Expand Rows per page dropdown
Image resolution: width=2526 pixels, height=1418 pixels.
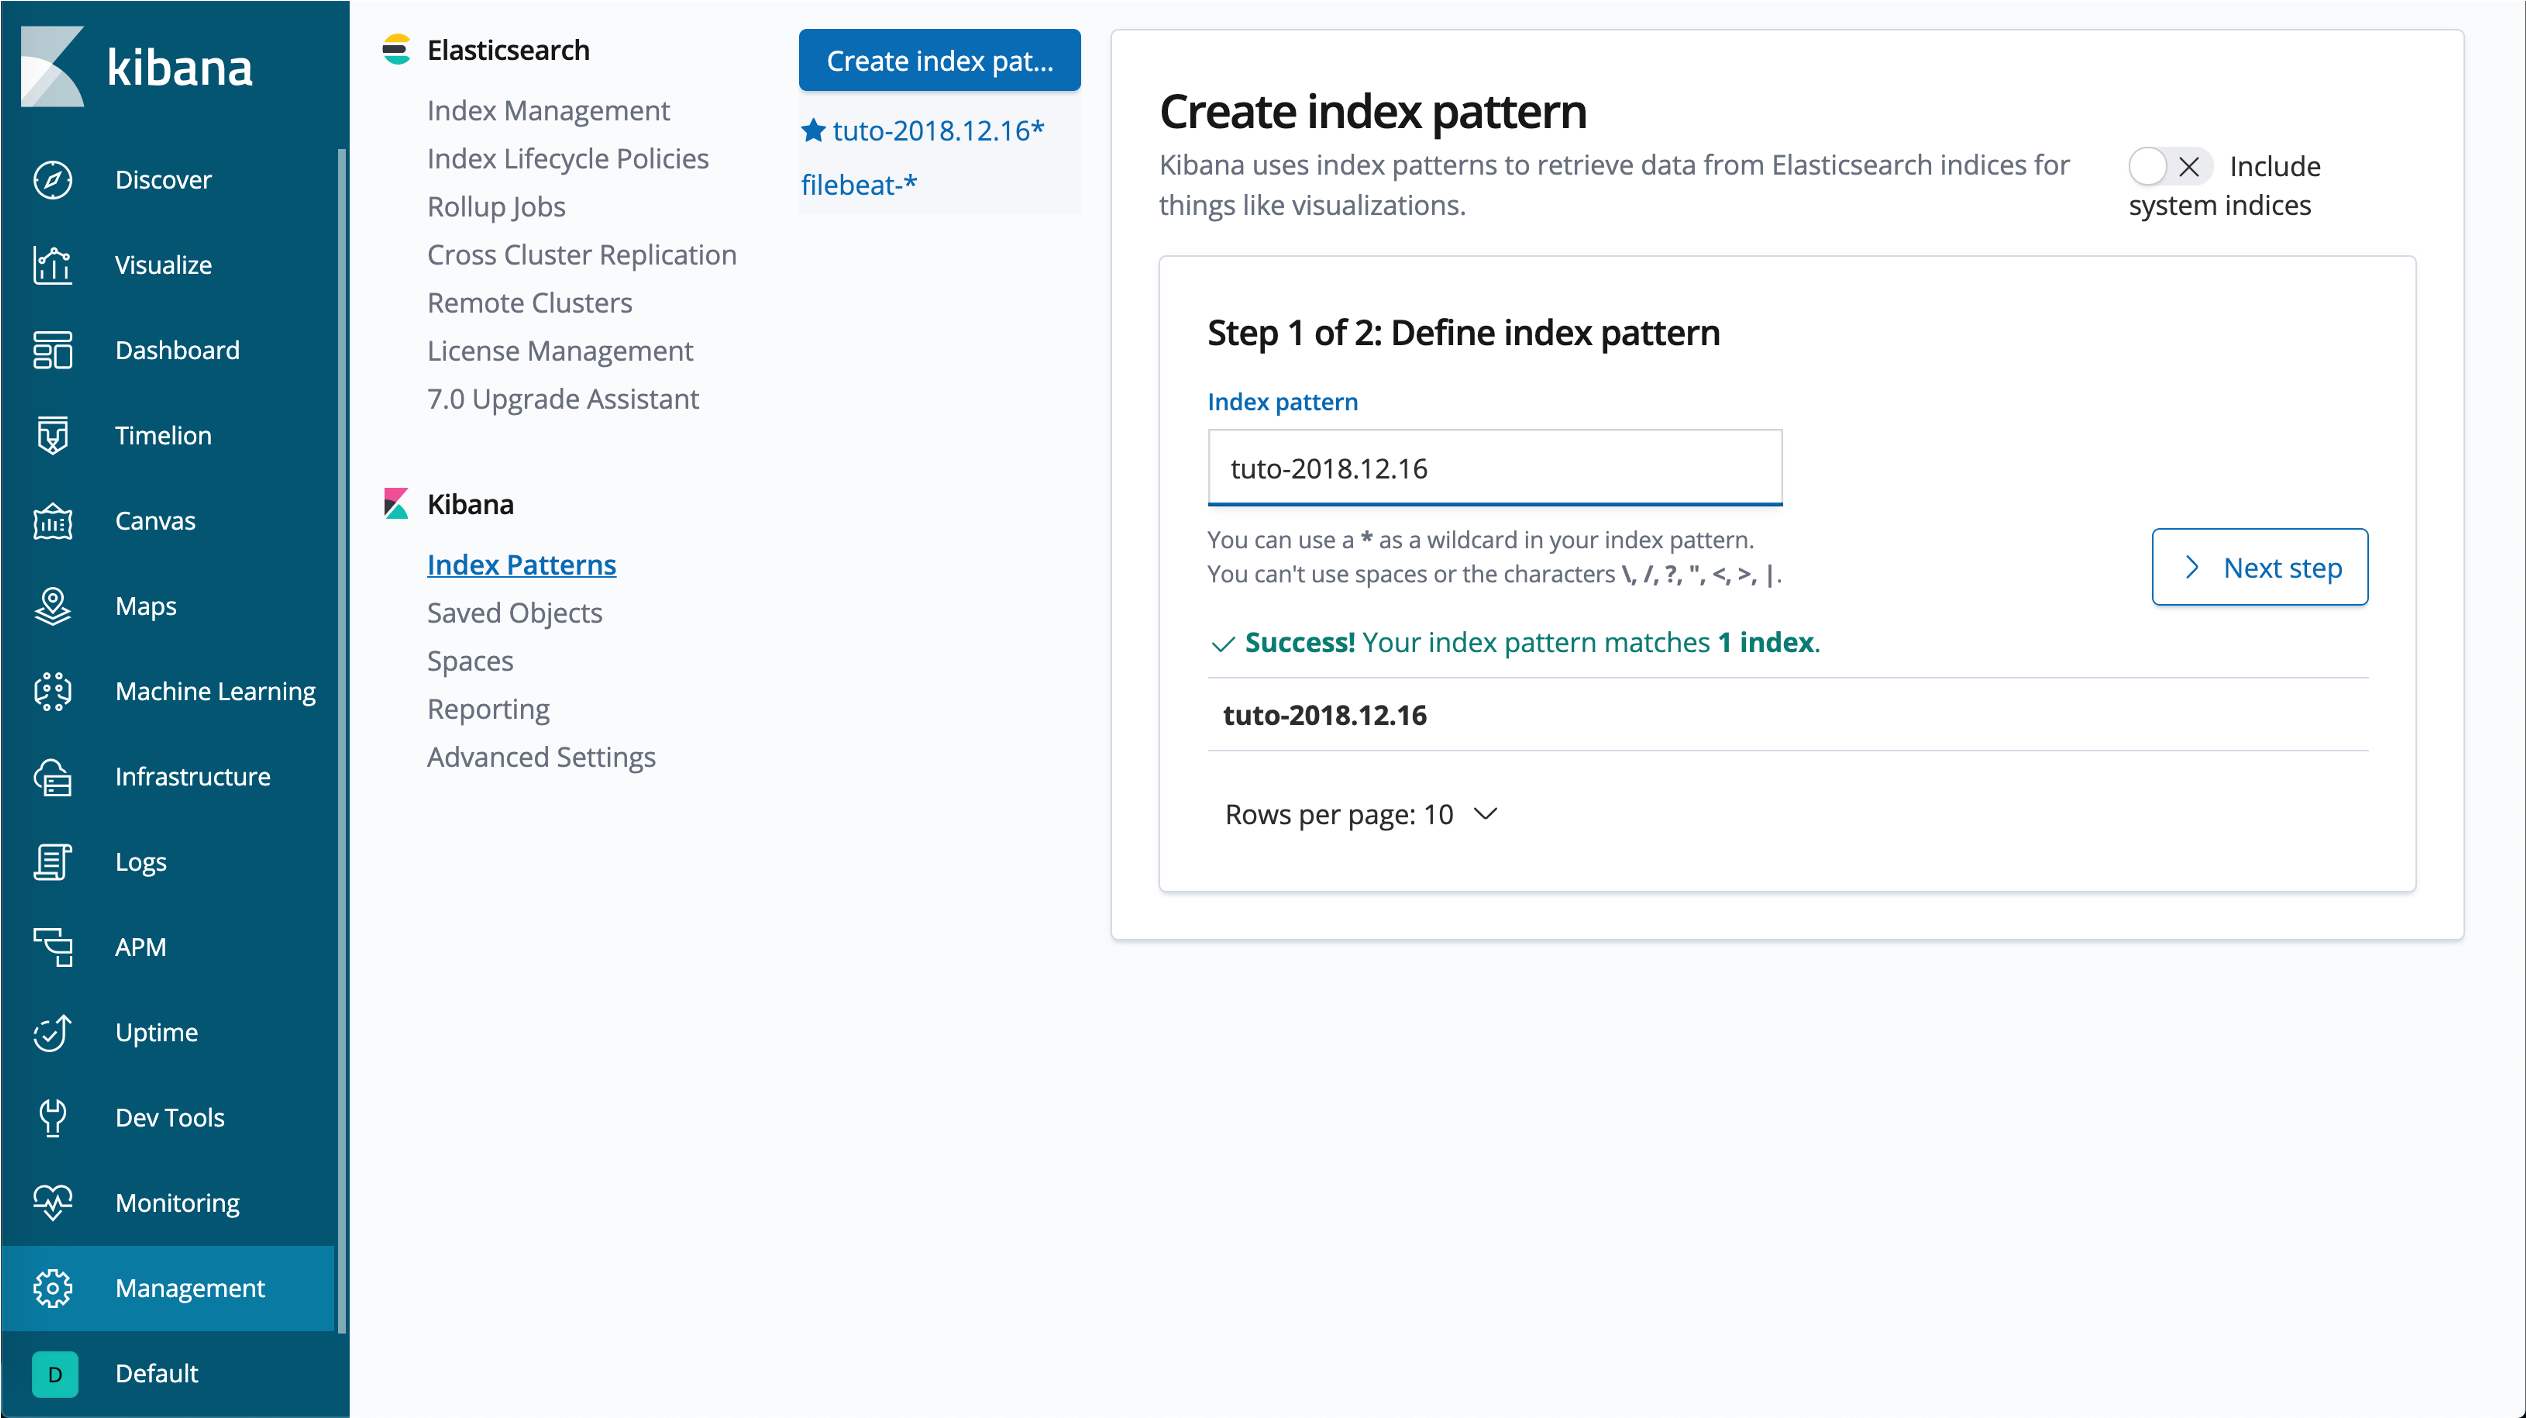point(1360,815)
